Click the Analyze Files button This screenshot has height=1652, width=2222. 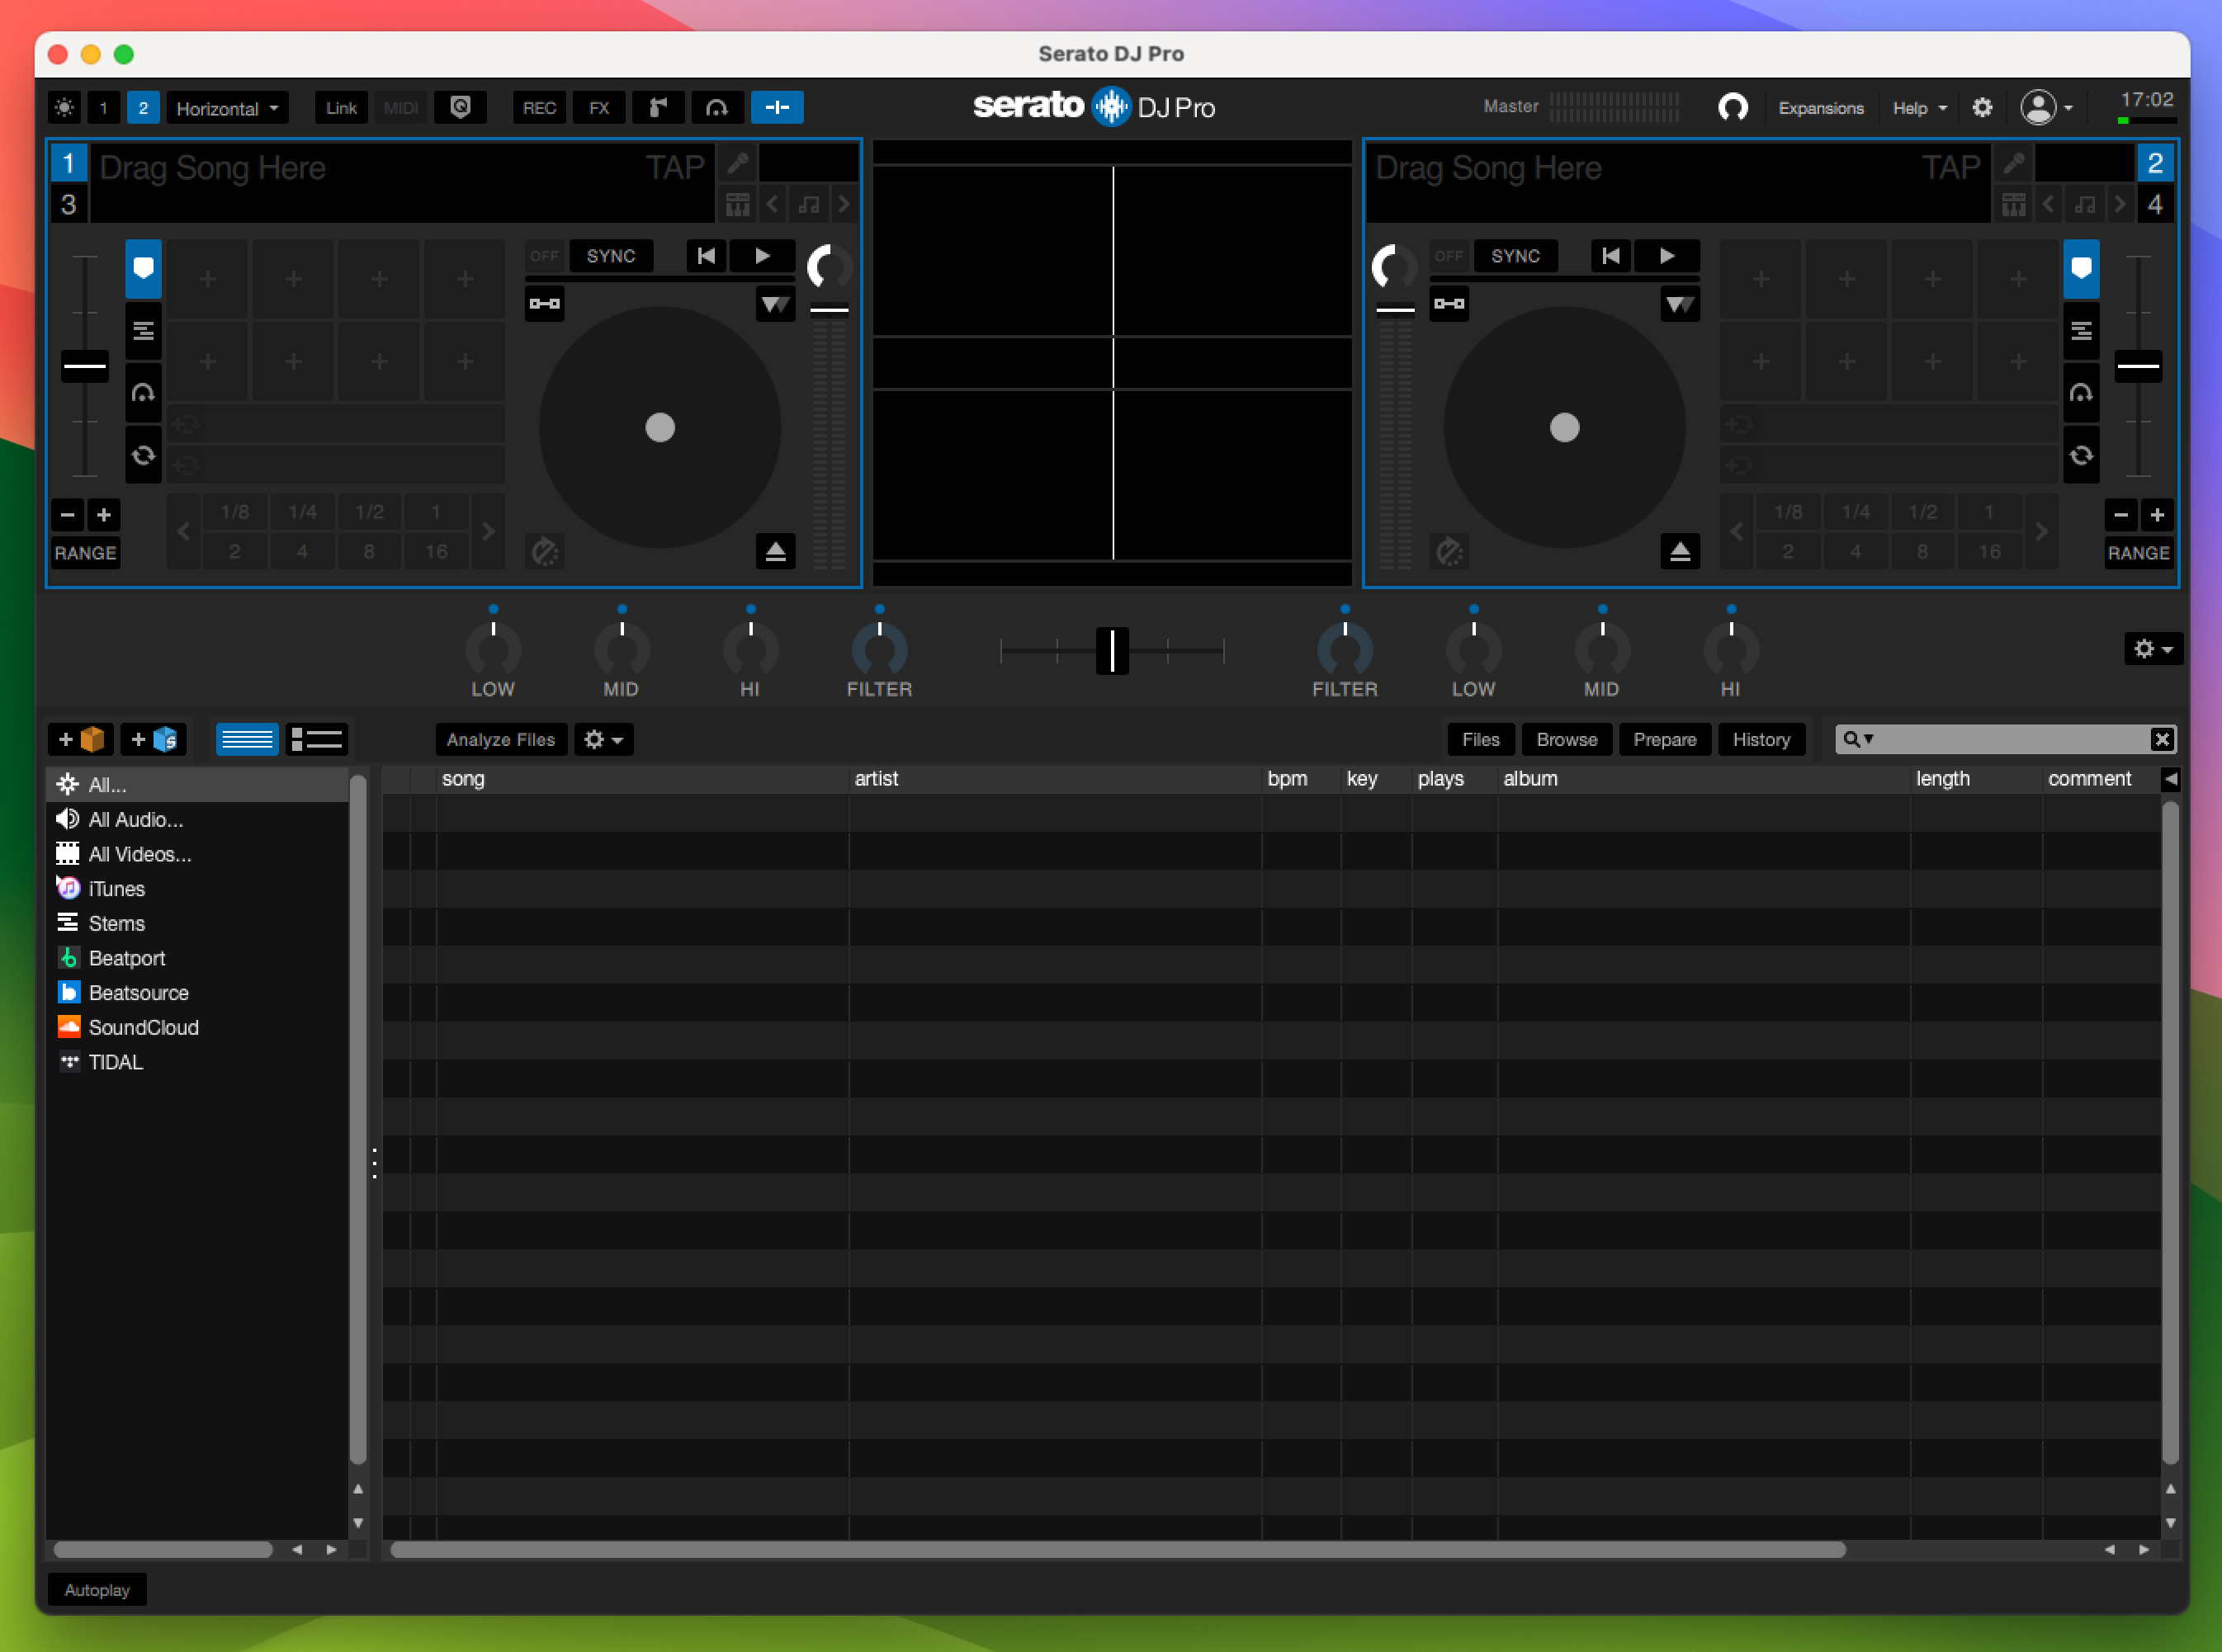point(499,738)
